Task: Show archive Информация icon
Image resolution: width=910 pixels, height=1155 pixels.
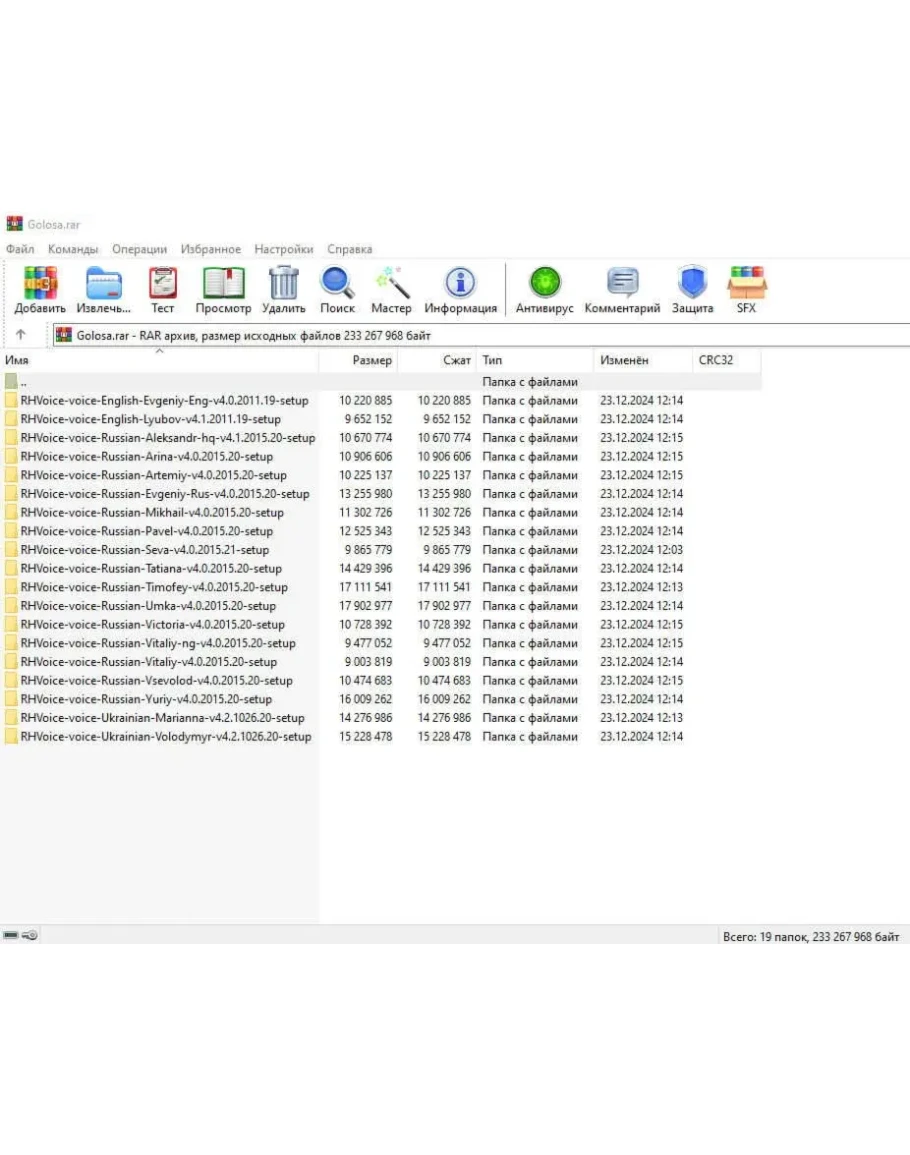Action: point(460,284)
